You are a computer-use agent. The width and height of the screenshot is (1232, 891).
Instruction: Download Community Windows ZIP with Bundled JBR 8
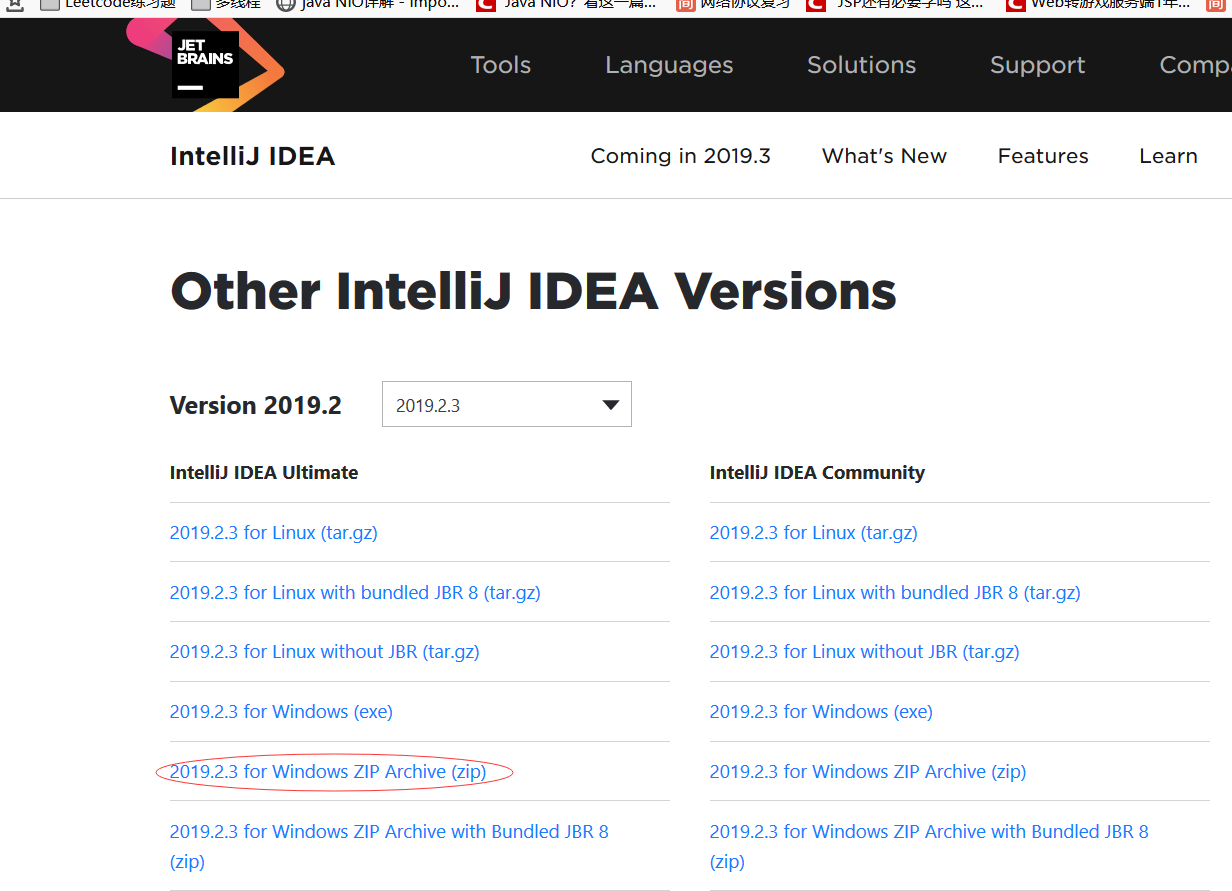(x=929, y=846)
